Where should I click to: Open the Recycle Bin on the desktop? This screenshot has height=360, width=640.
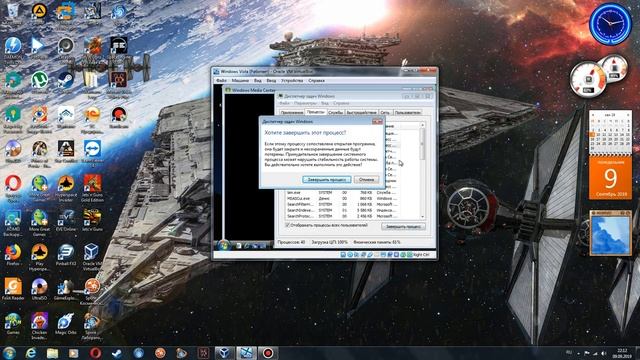(x=13, y=14)
